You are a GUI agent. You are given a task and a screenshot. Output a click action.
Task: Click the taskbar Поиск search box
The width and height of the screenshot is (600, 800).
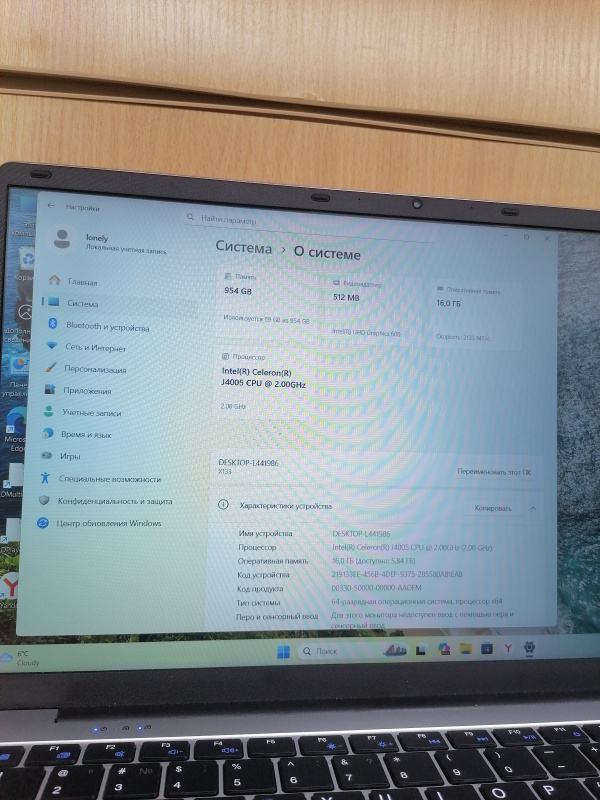tap(353, 651)
